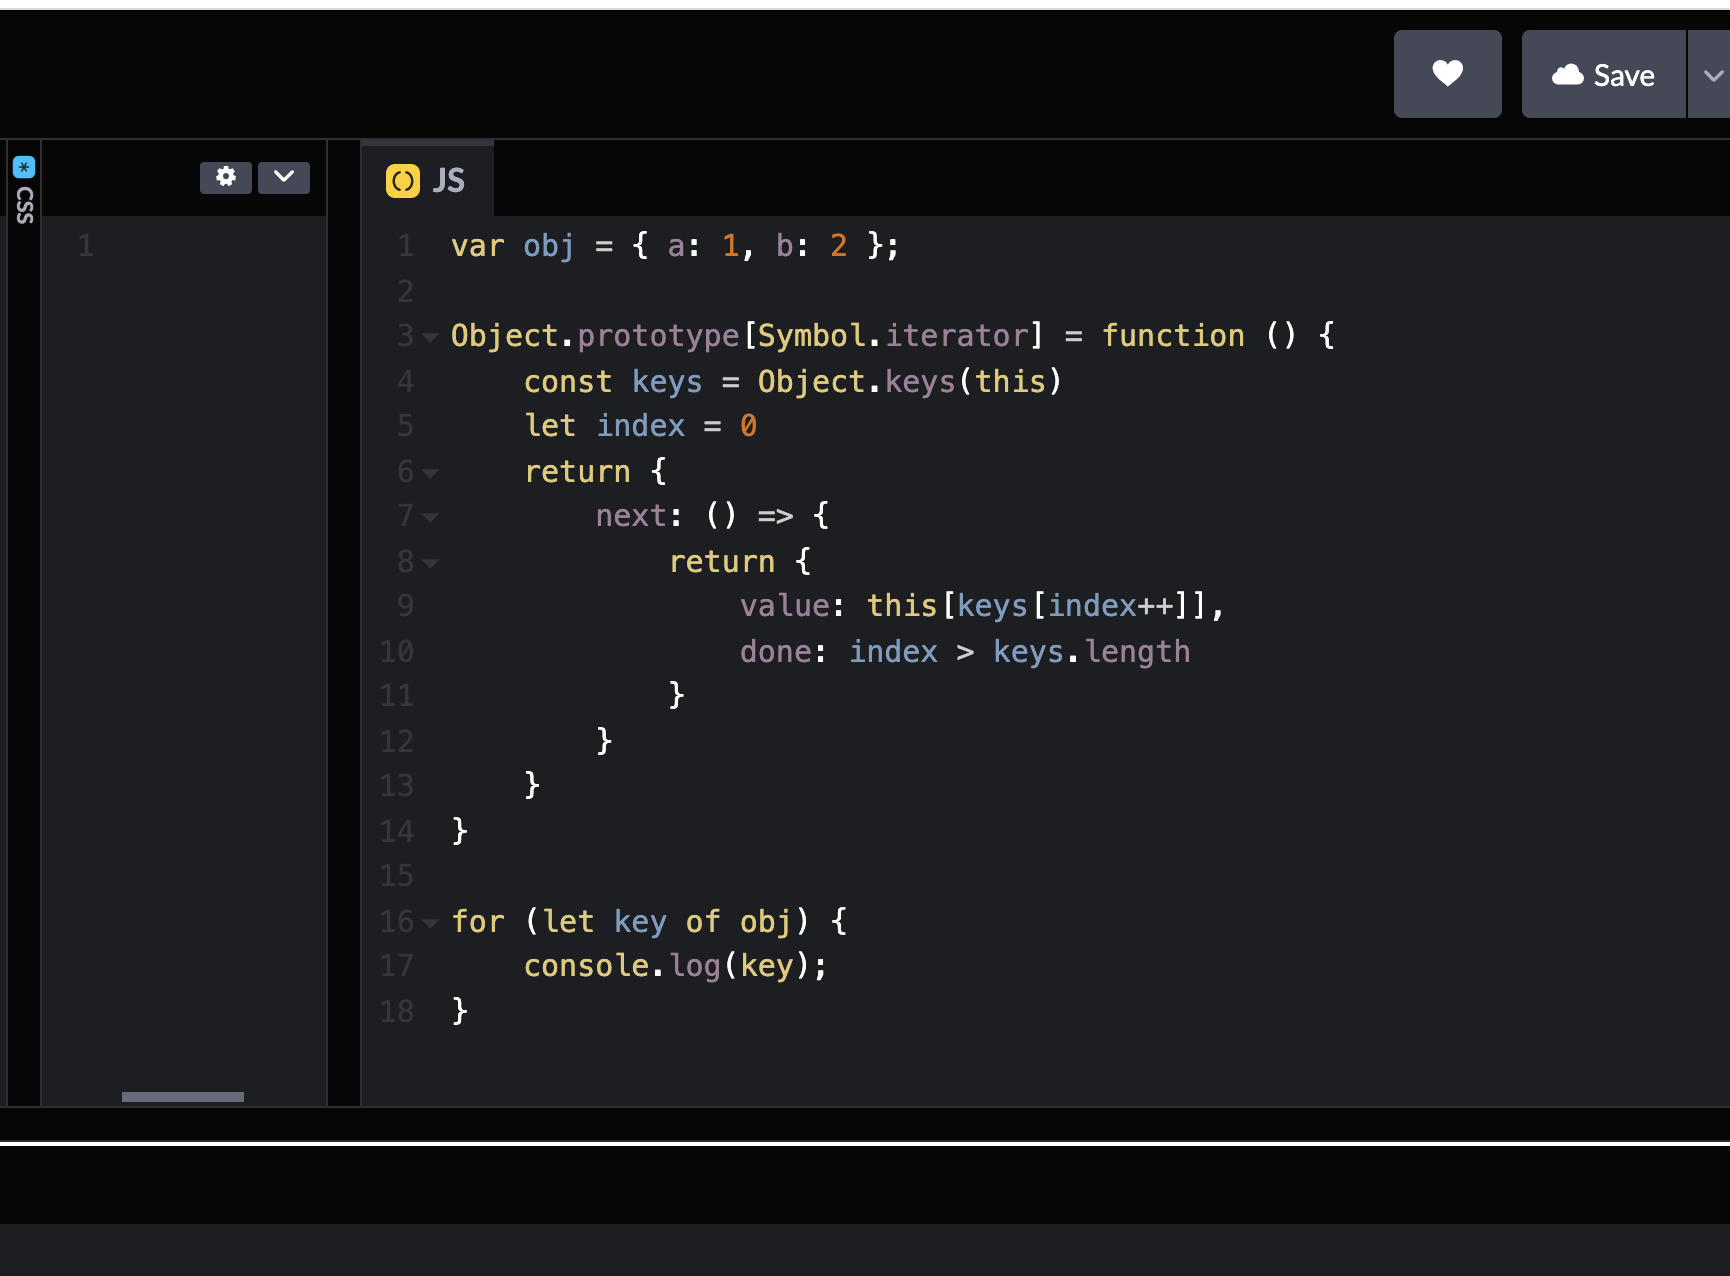Click 'return {' on line 8
This screenshot has width=1730, height=1276.
(740, 562)
